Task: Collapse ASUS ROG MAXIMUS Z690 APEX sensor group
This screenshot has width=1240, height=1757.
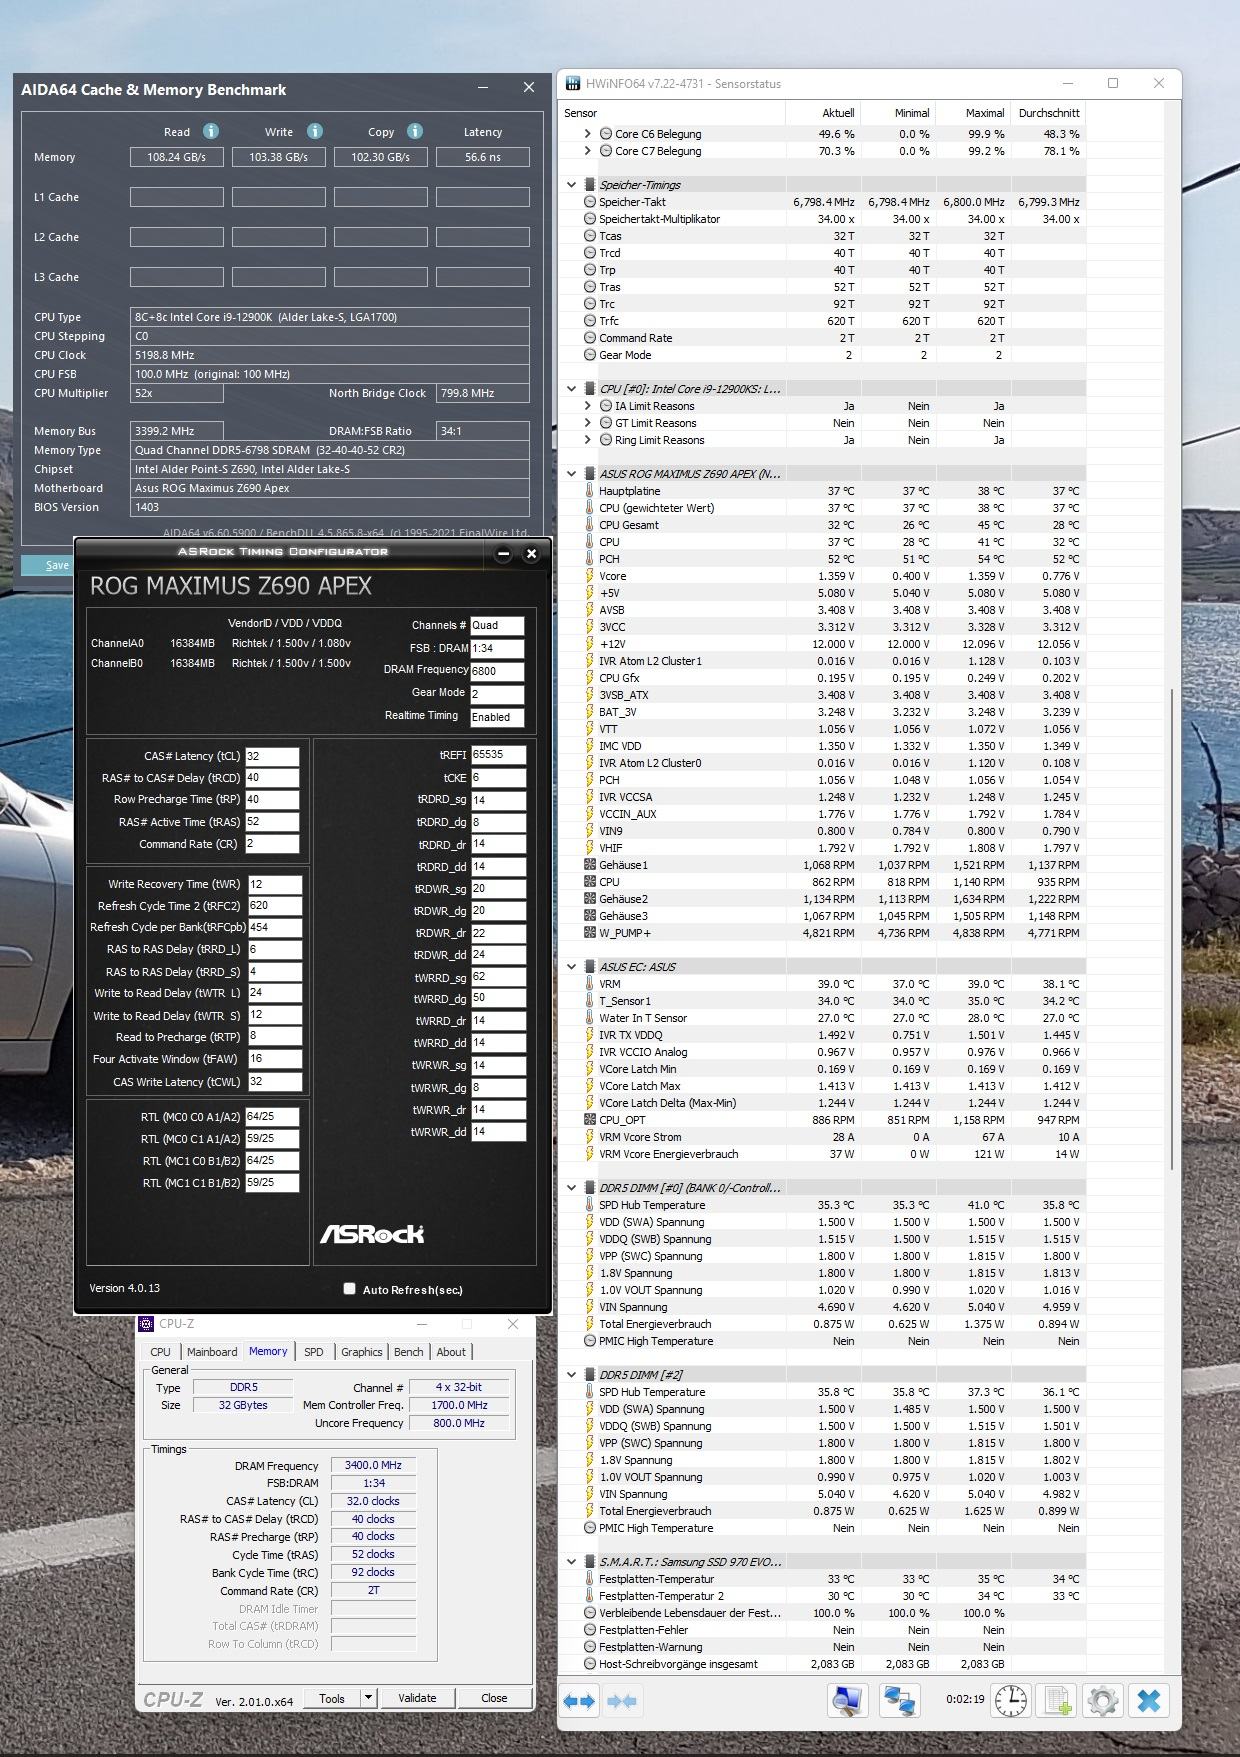Action: (572, 474)
